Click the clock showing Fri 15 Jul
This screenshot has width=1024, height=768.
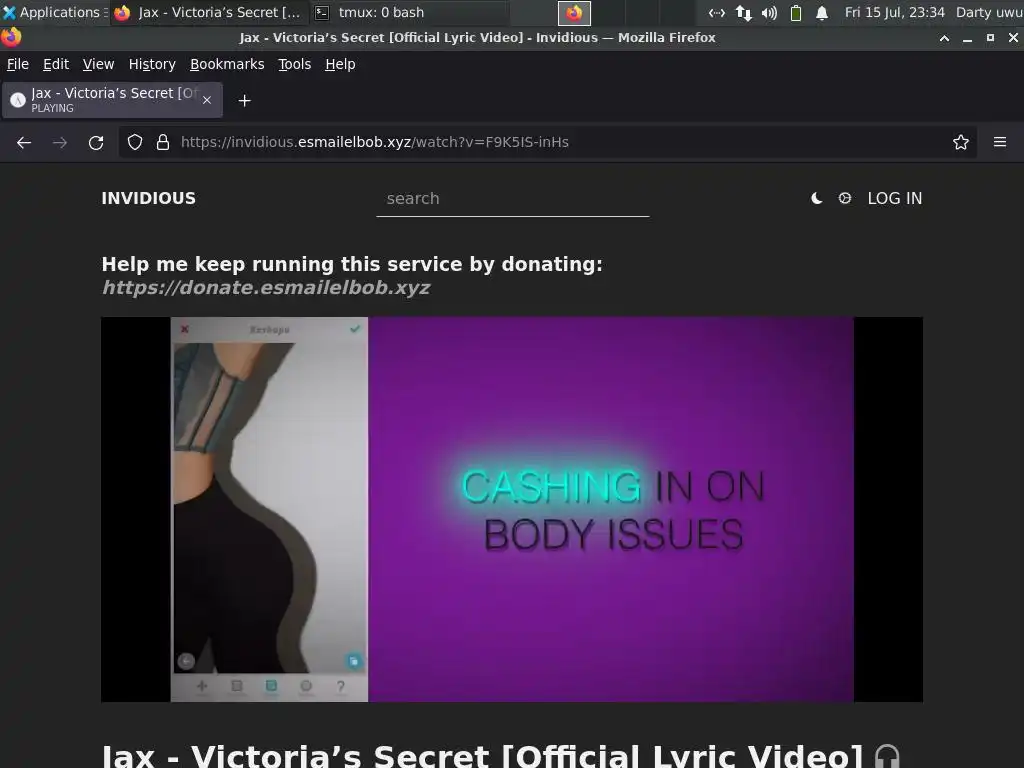pyautogui.click(x=894, y=12)
